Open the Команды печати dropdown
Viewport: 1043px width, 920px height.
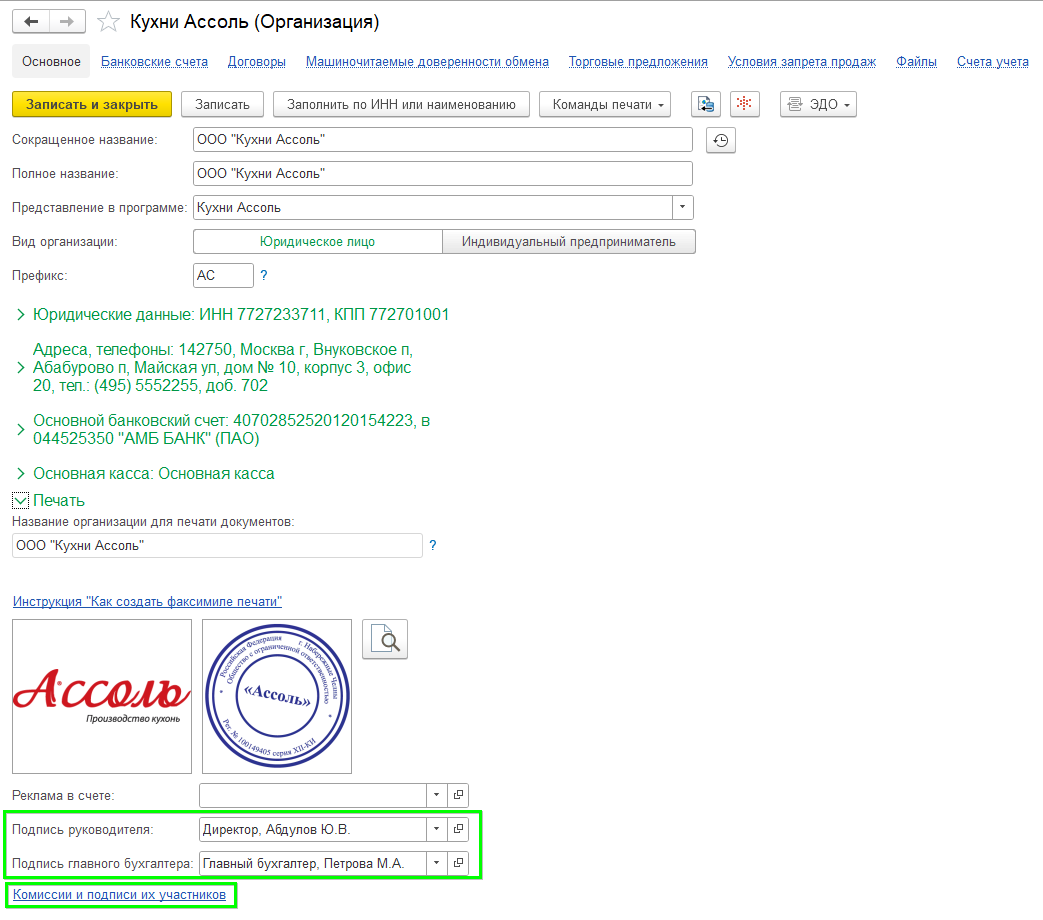(605, 104)
